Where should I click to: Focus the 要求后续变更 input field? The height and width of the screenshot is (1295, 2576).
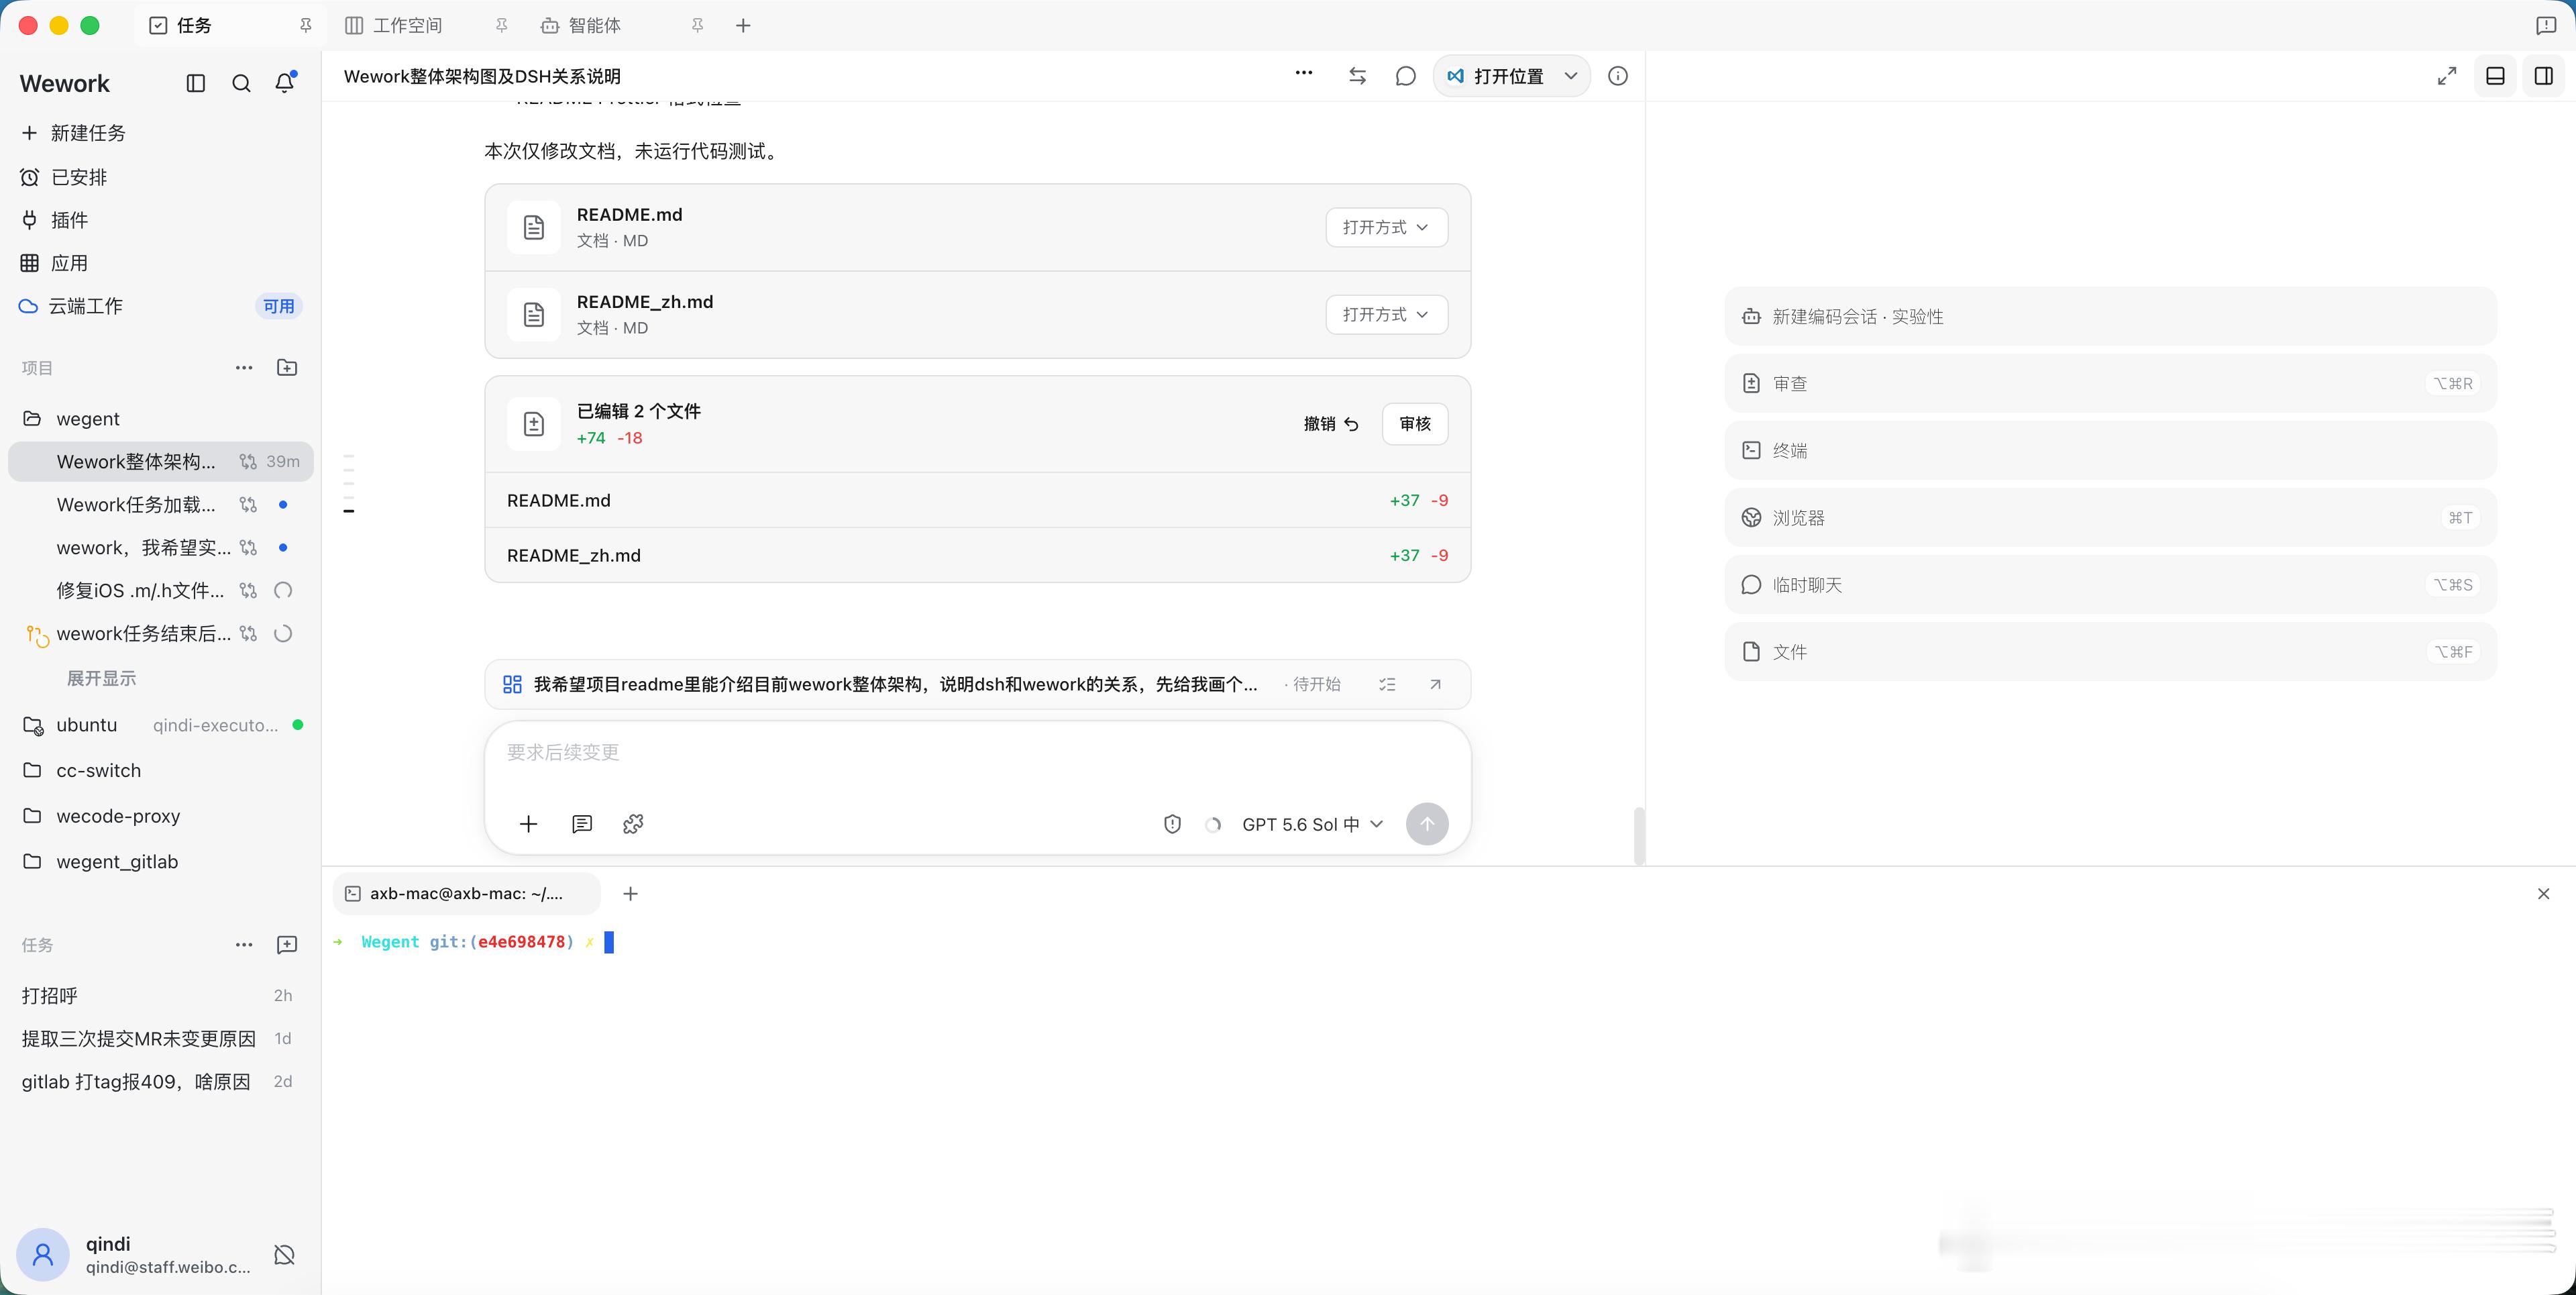point(977,753)
